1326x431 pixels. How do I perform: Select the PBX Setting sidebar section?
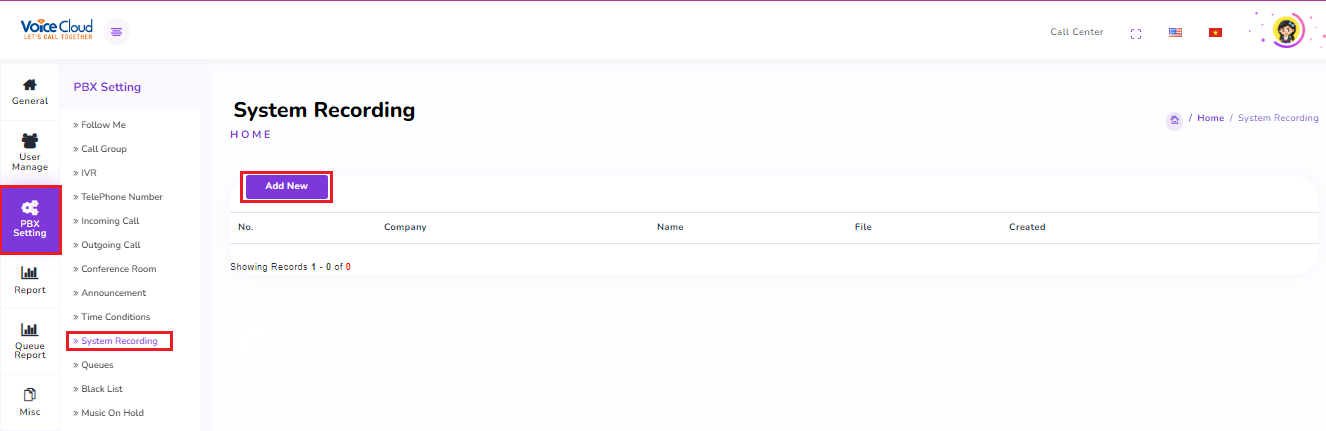[30, 220]
